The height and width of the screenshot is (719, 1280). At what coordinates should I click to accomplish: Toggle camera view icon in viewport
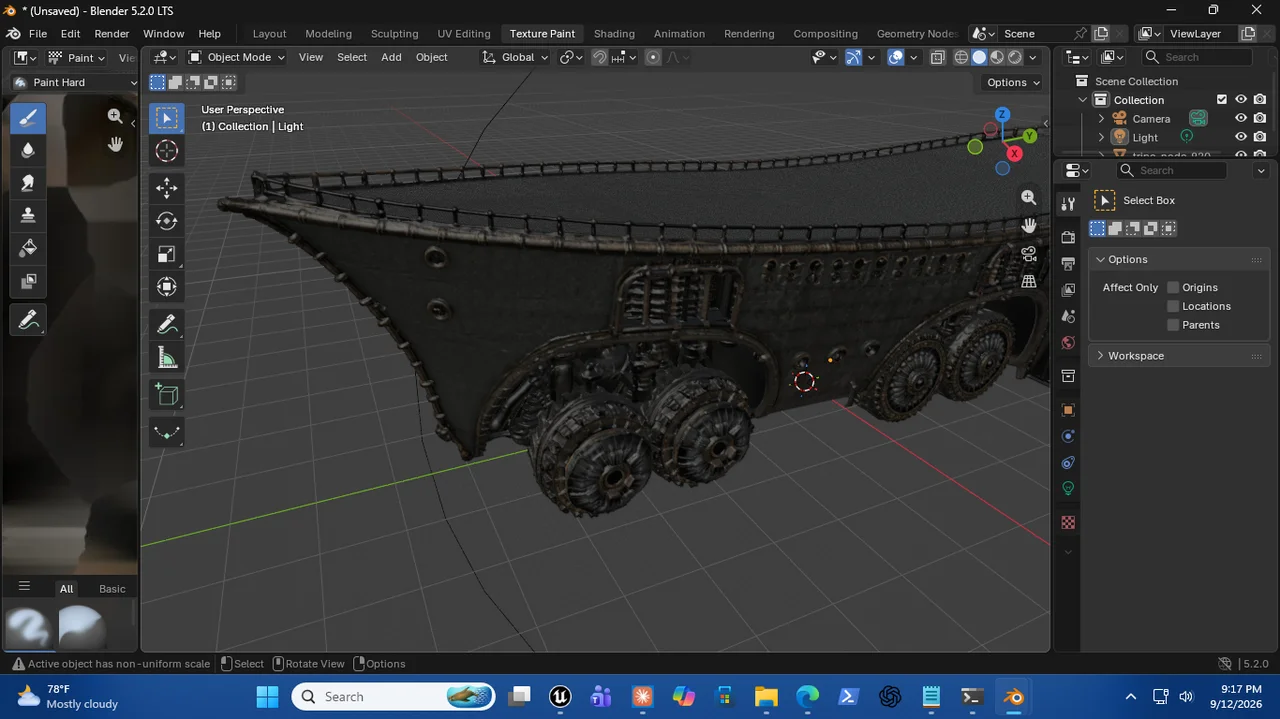(1029, 254)
